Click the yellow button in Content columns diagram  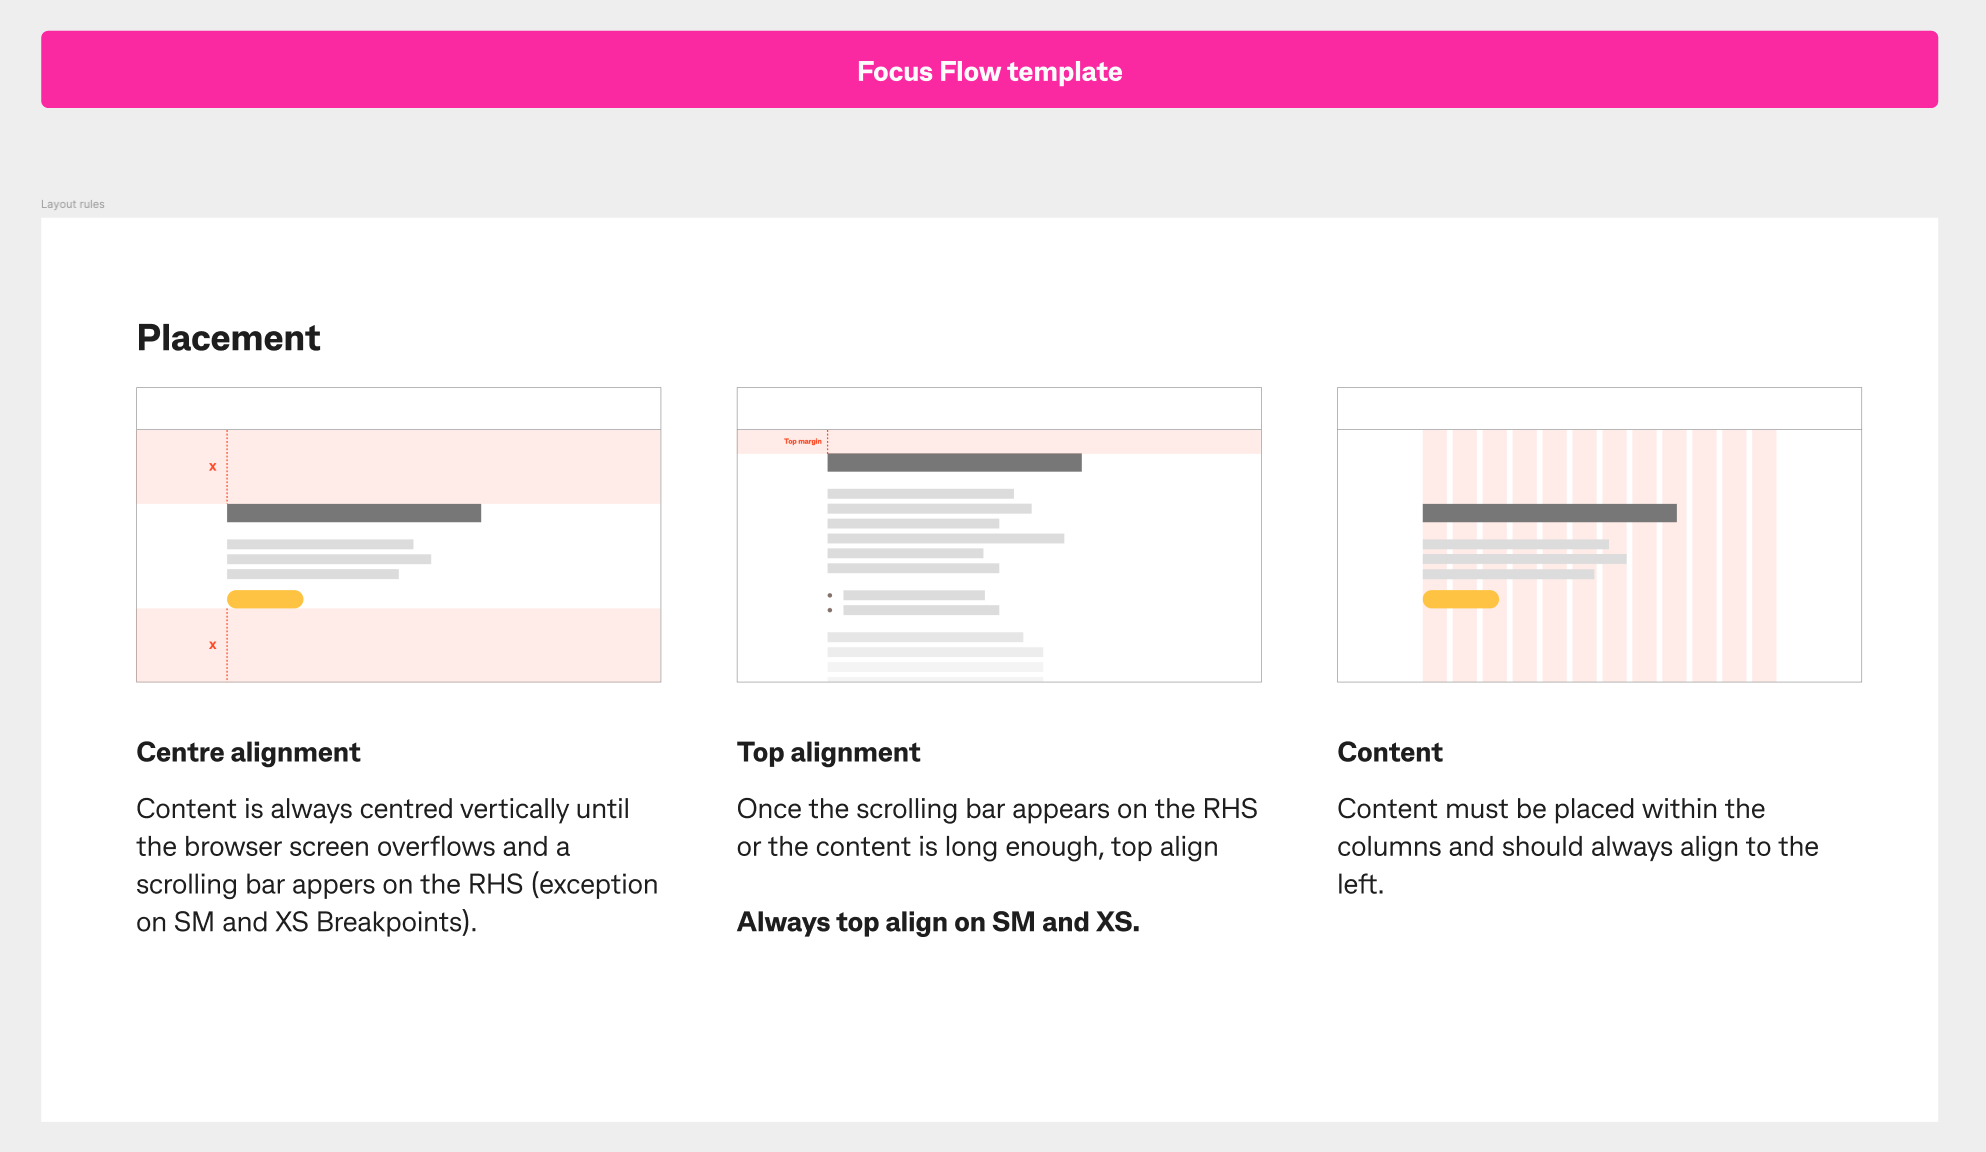coord(1460,599)
